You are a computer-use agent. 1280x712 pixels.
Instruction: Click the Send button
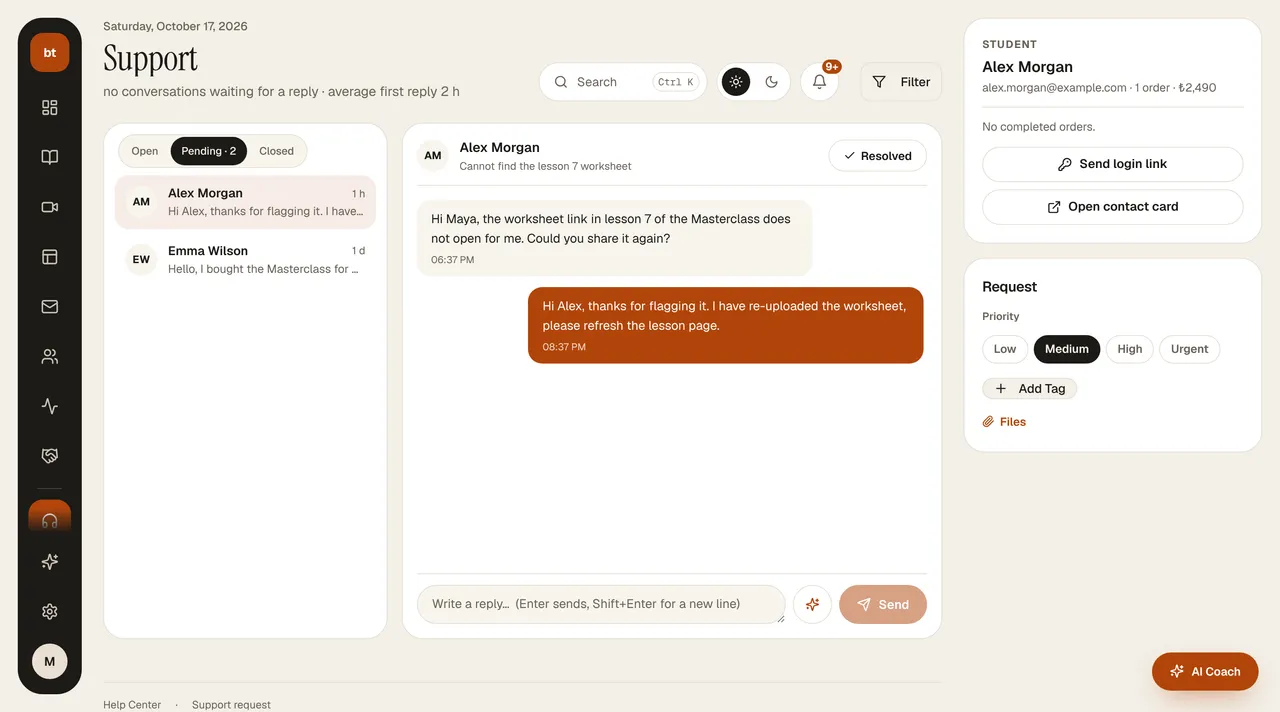pos(883,604)
